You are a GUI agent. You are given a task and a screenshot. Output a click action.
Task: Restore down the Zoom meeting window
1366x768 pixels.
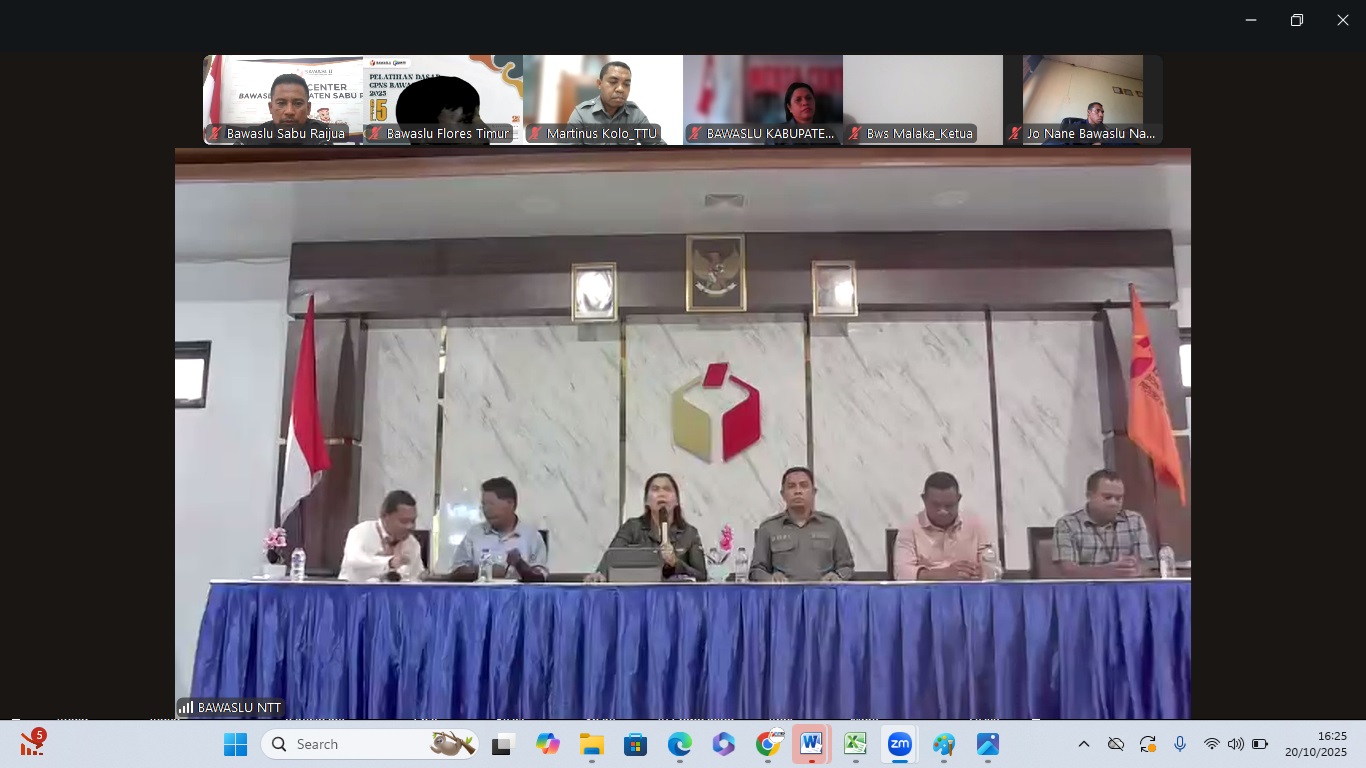coord(1296,20)
